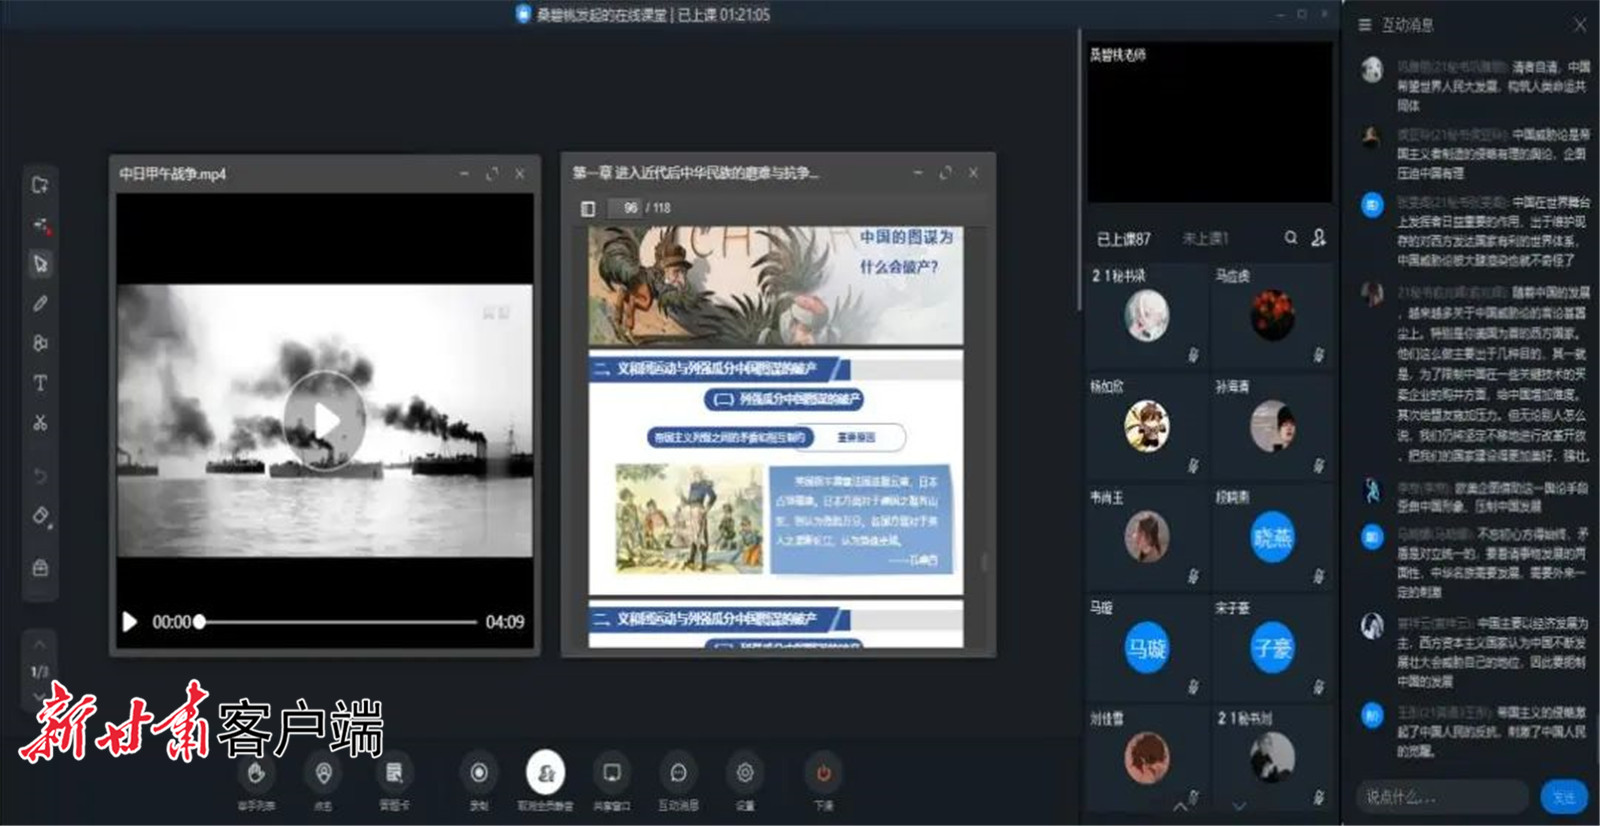Choose the shapes tool in left toolbar
The image size is (1600, 826).
tap(41, 343)
